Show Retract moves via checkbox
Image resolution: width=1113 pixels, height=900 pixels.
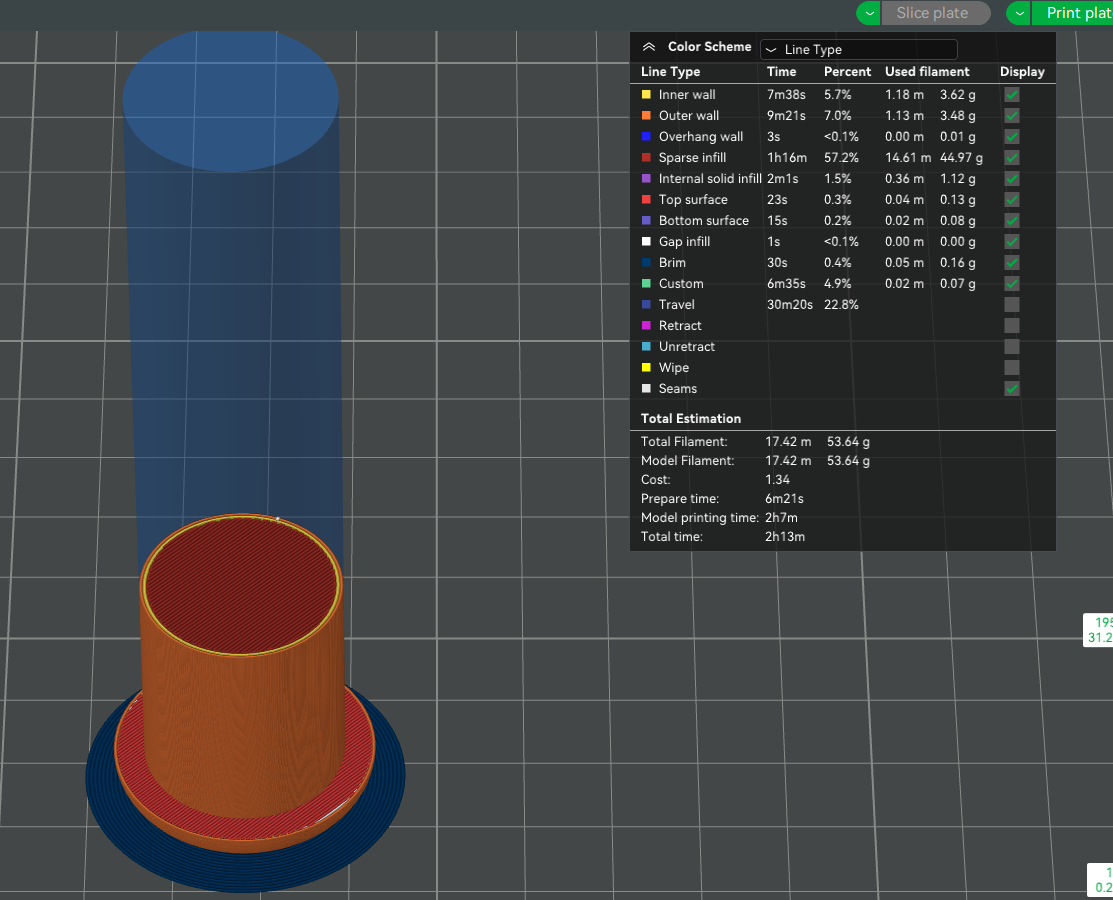point(1011,326)
